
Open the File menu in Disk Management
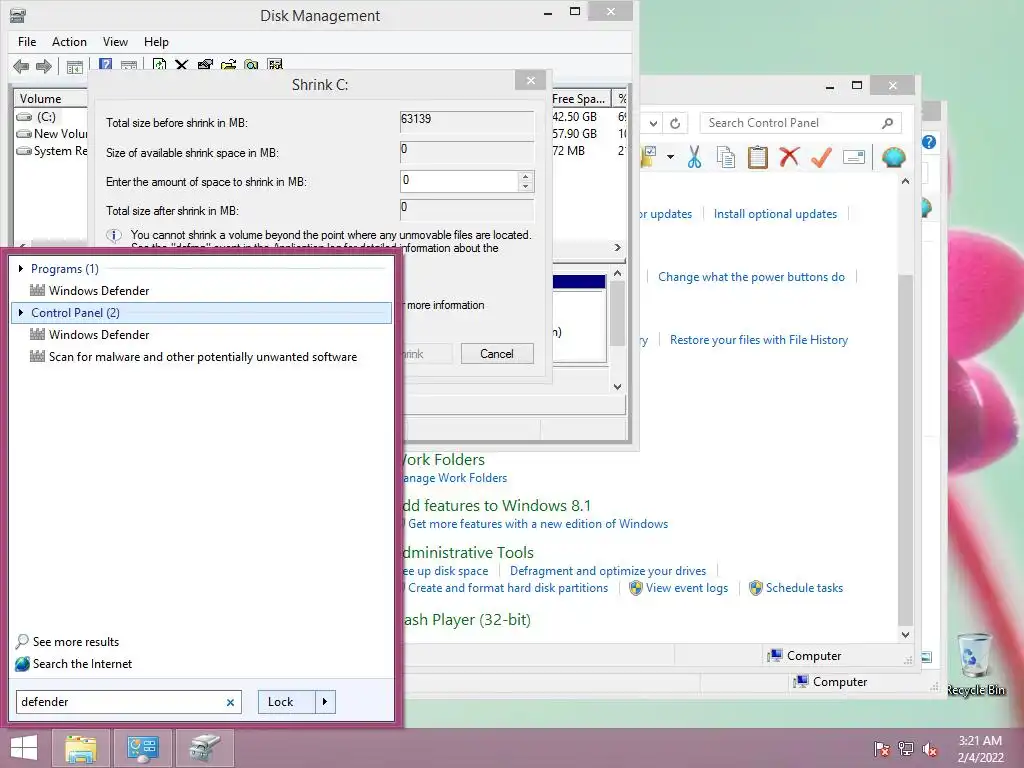point(27,42)
